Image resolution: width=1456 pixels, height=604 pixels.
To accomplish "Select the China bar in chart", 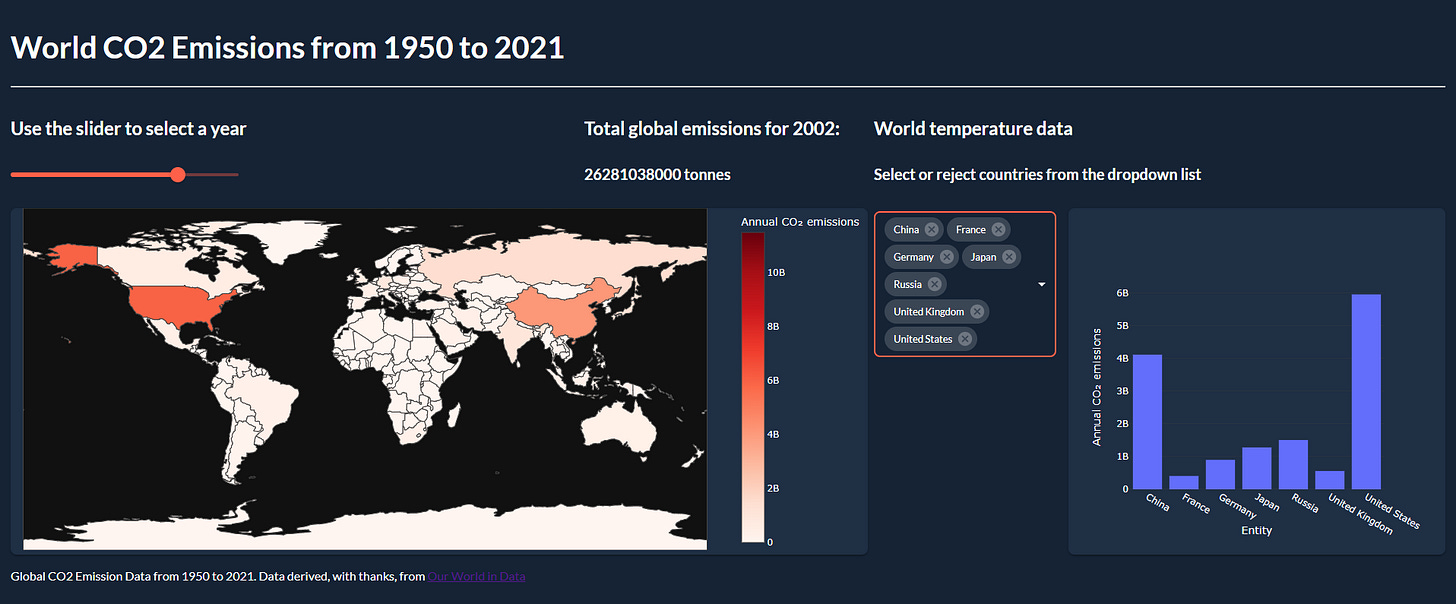I will [x=1148, y=422].
